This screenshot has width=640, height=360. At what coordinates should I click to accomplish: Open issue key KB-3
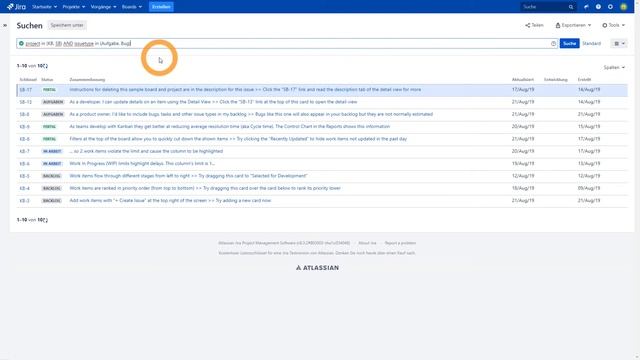tap(24, 201)
